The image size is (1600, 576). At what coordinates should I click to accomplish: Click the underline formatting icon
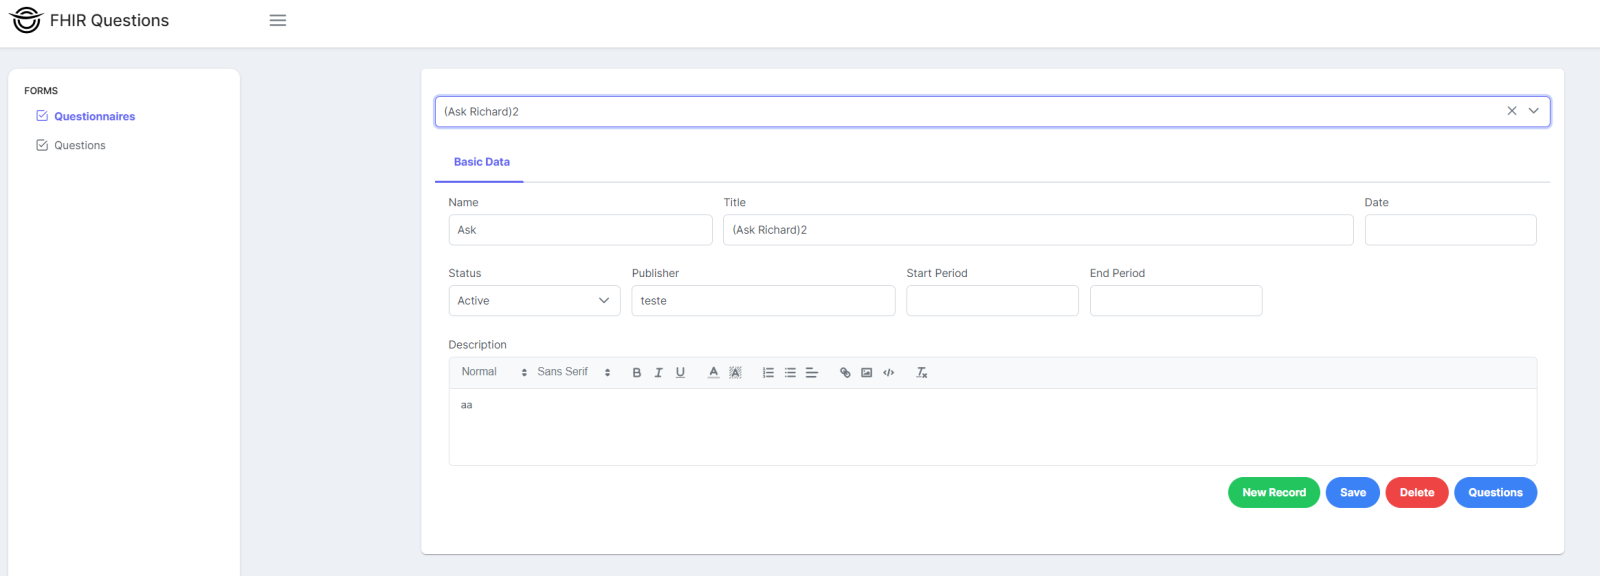pyautogui.click(x=680, y=373)
